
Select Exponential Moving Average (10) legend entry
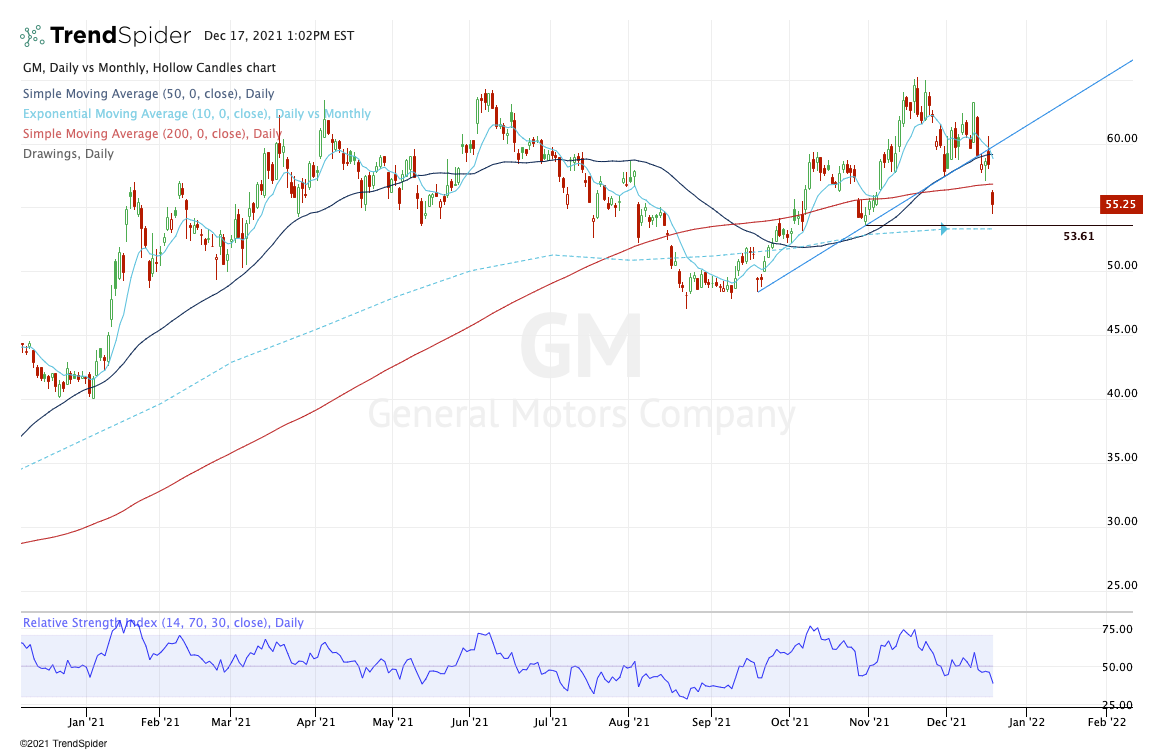point(197,114)
